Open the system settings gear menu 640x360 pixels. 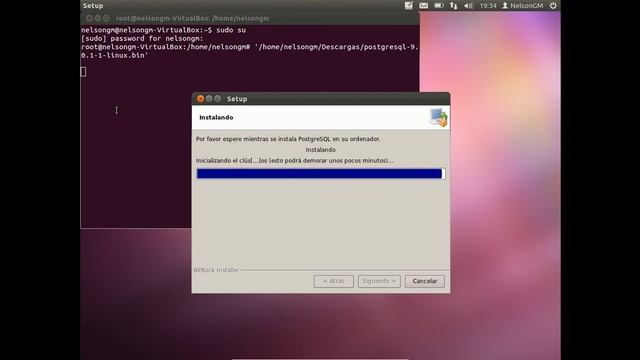[x=553, y=5]
